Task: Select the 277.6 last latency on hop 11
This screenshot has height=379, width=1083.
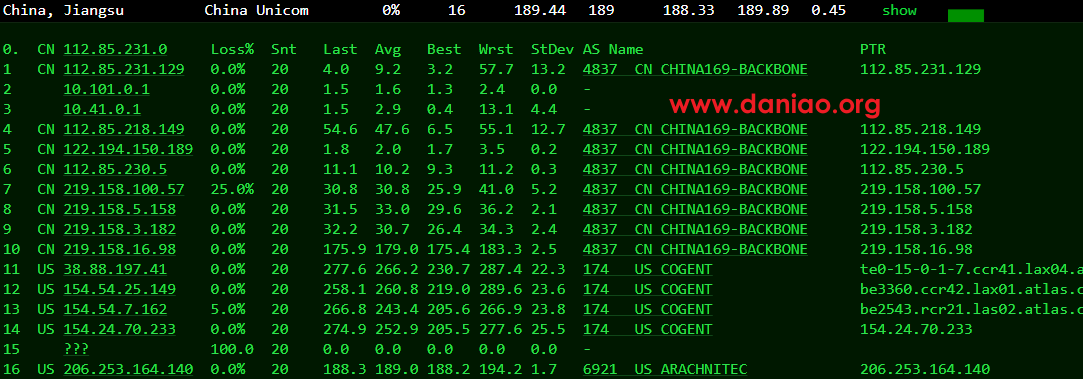Action: coord(345,270)
